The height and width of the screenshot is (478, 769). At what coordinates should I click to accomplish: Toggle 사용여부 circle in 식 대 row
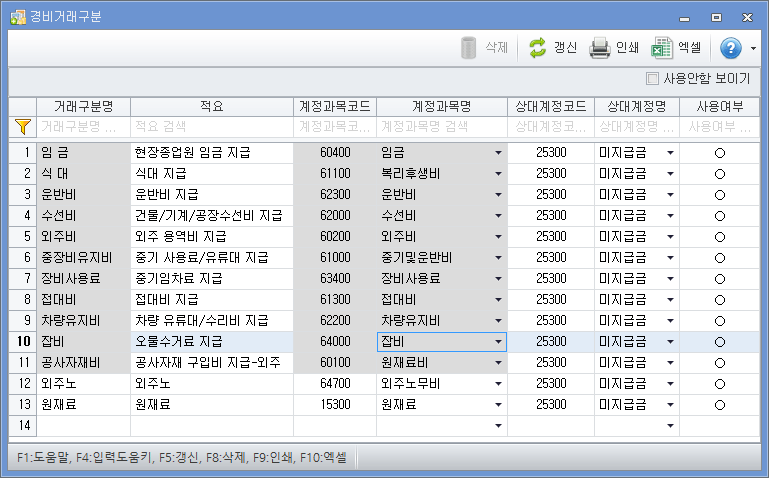(719, 174)
